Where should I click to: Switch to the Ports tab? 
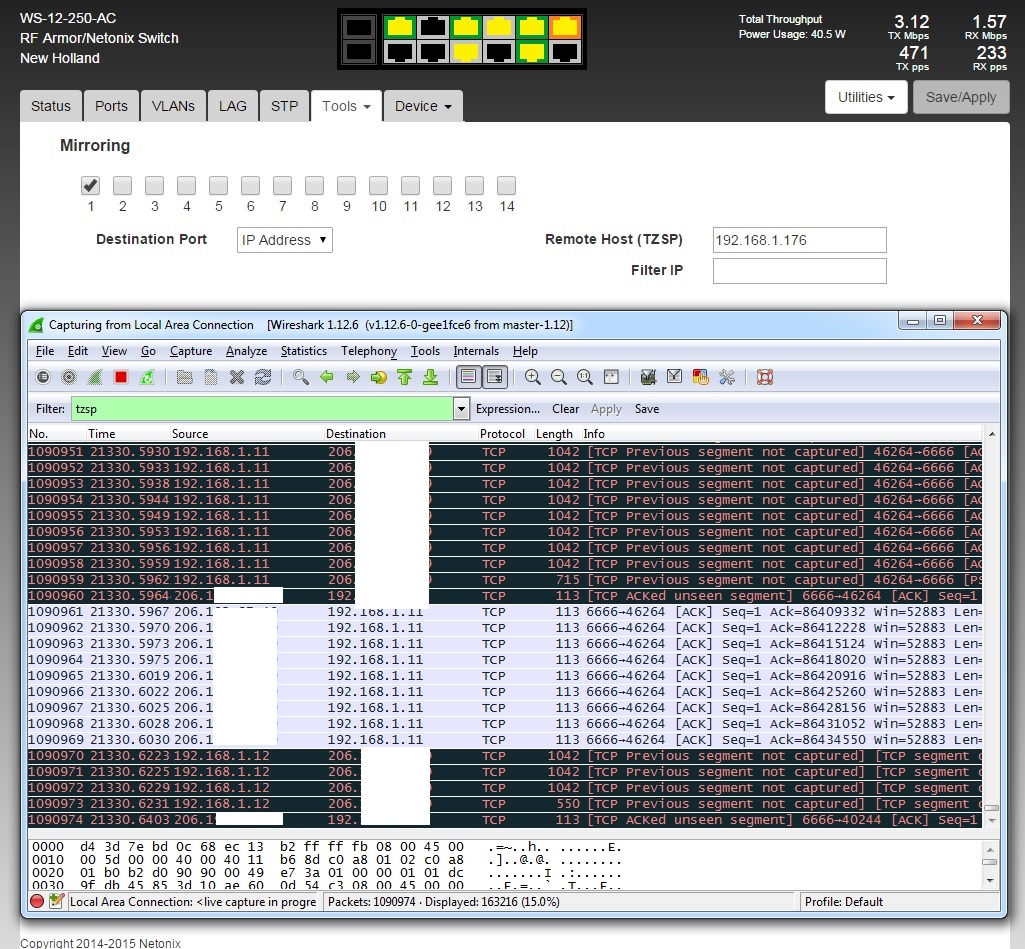pyautogui.click(x=111, y=106)
